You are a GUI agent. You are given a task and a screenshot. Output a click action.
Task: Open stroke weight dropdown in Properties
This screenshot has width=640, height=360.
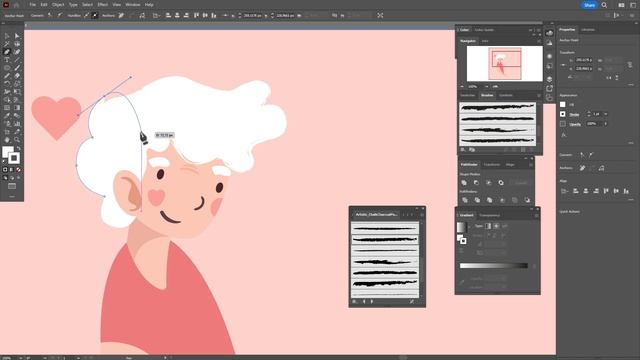coord(606,114)
